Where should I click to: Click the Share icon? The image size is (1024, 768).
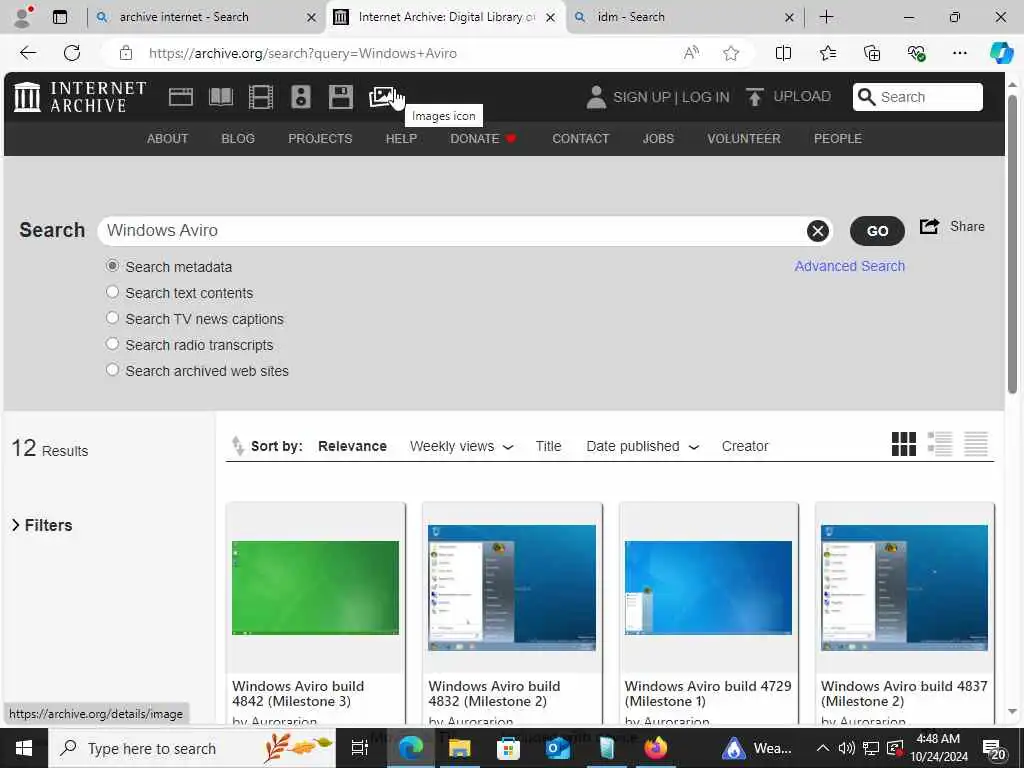click(929, 227)
